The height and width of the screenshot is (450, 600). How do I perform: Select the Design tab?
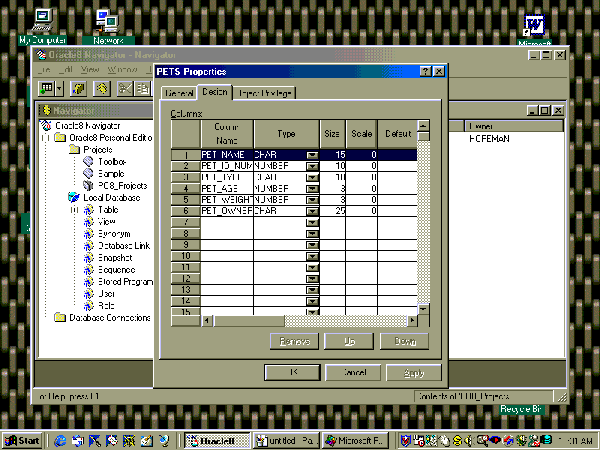[x=215, y=92]
